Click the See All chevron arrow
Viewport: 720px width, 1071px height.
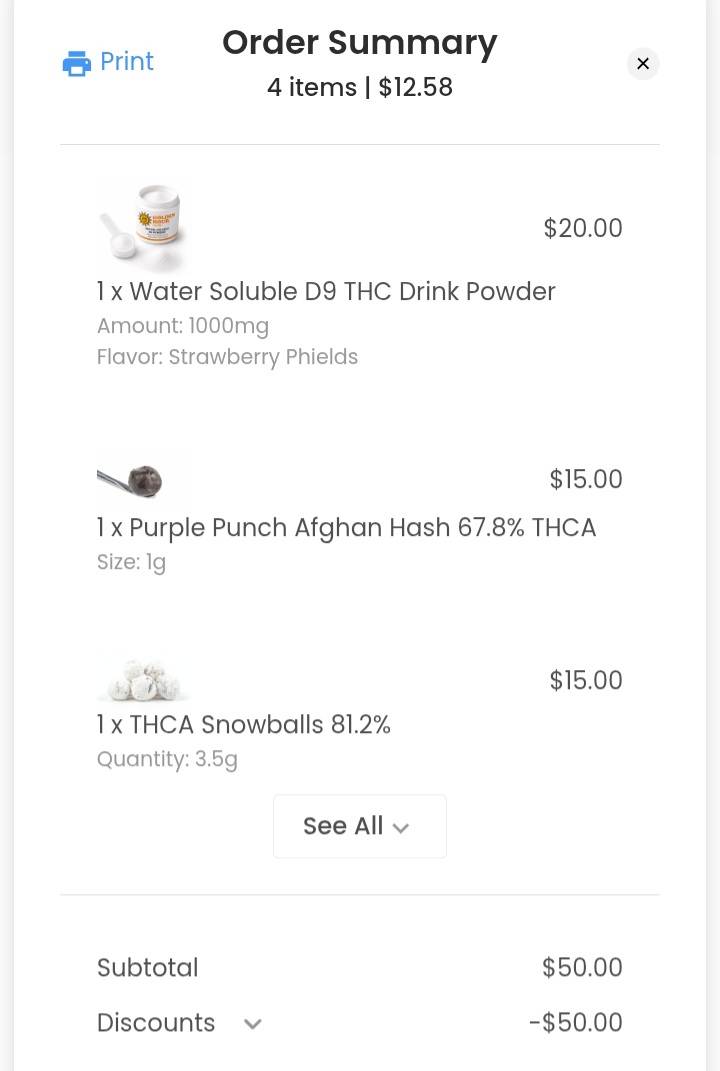pos(401,828)
